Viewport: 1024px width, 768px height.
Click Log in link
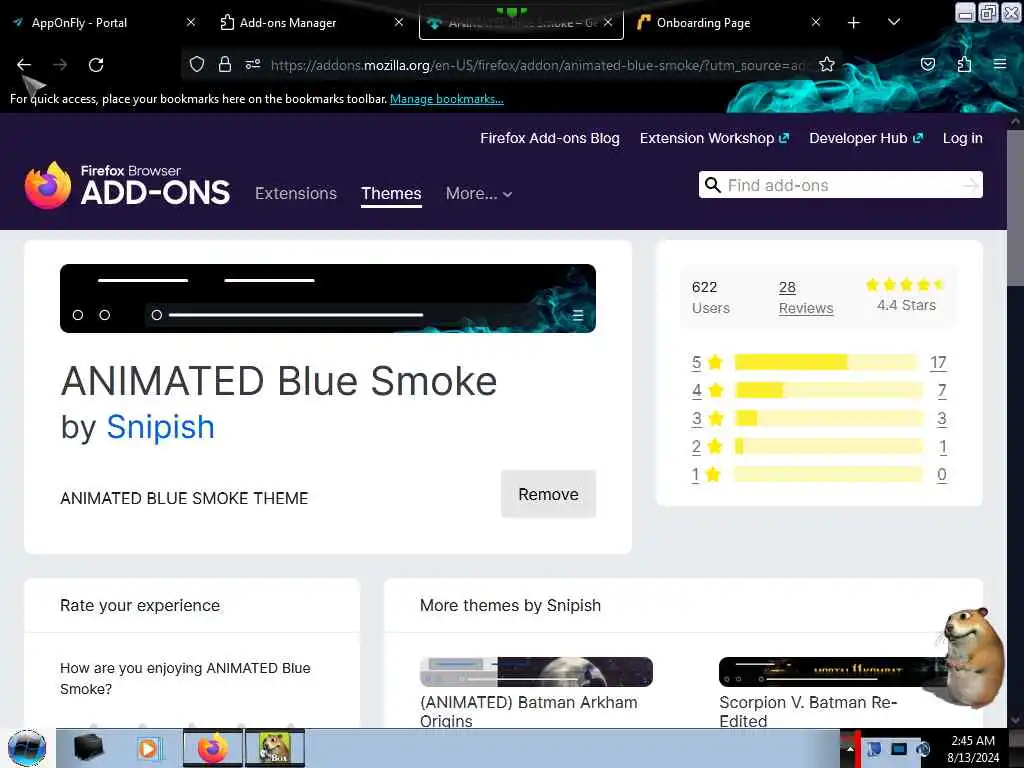pos(963,138)
